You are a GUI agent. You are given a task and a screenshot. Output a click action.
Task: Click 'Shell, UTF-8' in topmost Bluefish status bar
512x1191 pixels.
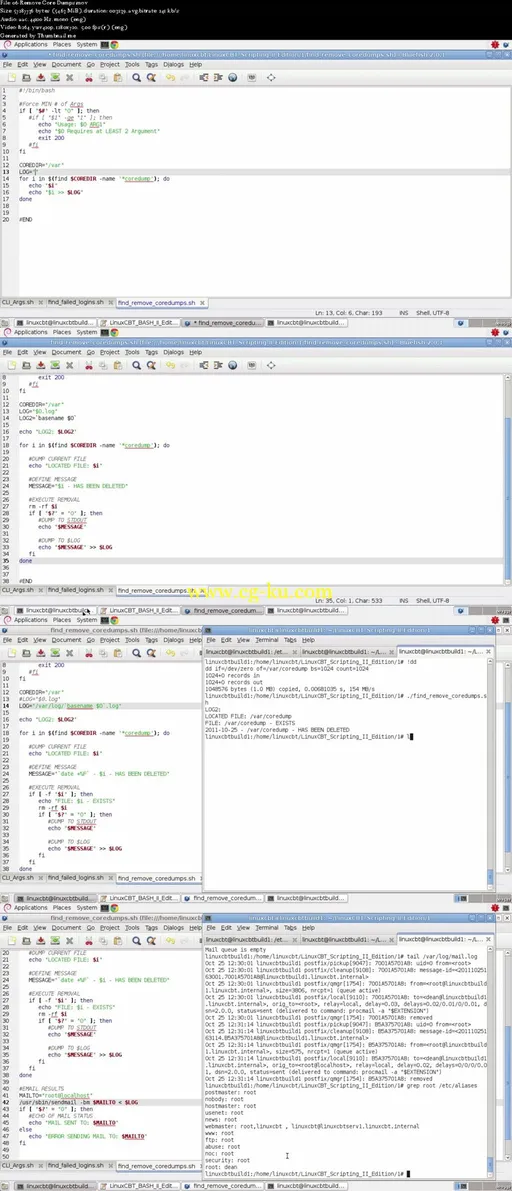(x=432, y=312)
